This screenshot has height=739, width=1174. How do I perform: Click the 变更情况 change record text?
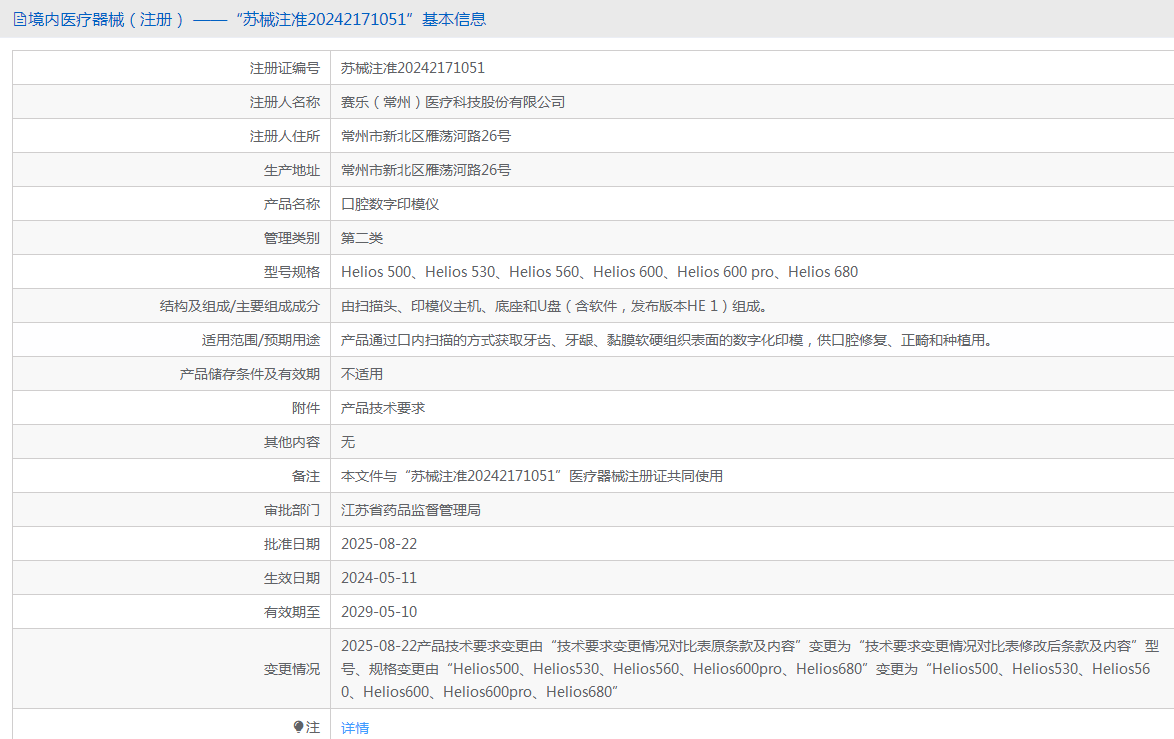click(x=750, y=669)
